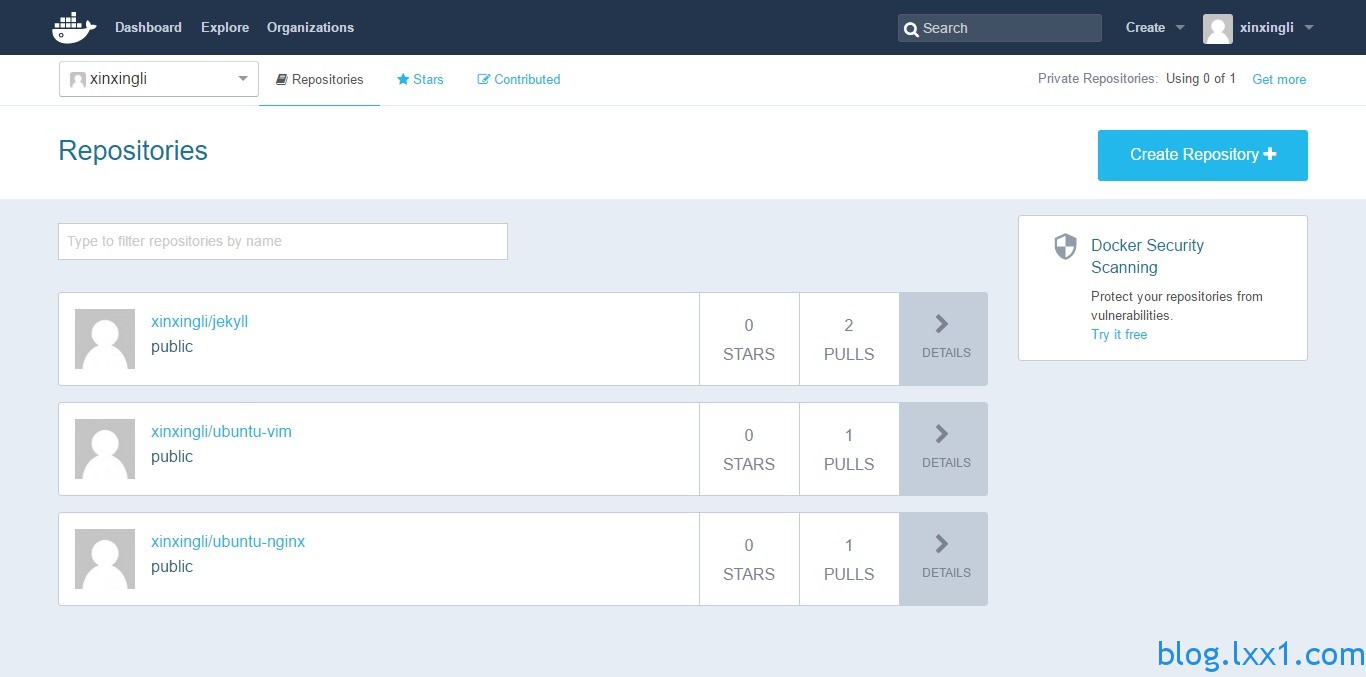Click the 0 STARS count for jekyll
This screenshot has height=677, width=1366.
point(749,339)
